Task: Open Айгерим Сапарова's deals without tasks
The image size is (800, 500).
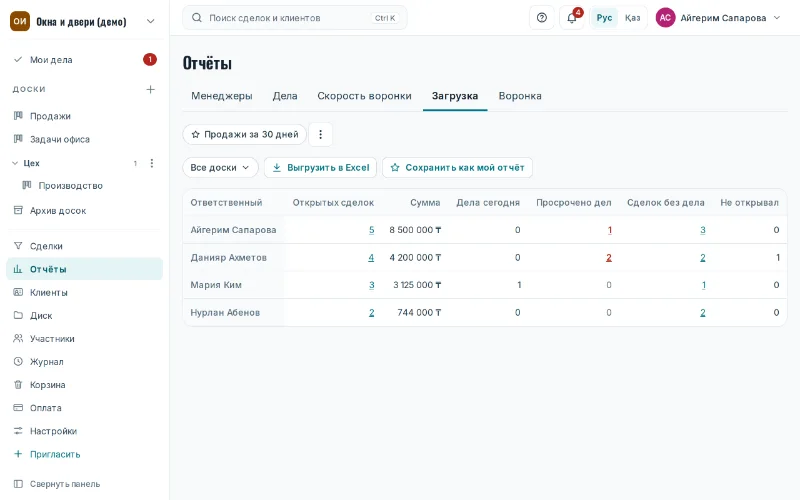Action: click(703, 230)
